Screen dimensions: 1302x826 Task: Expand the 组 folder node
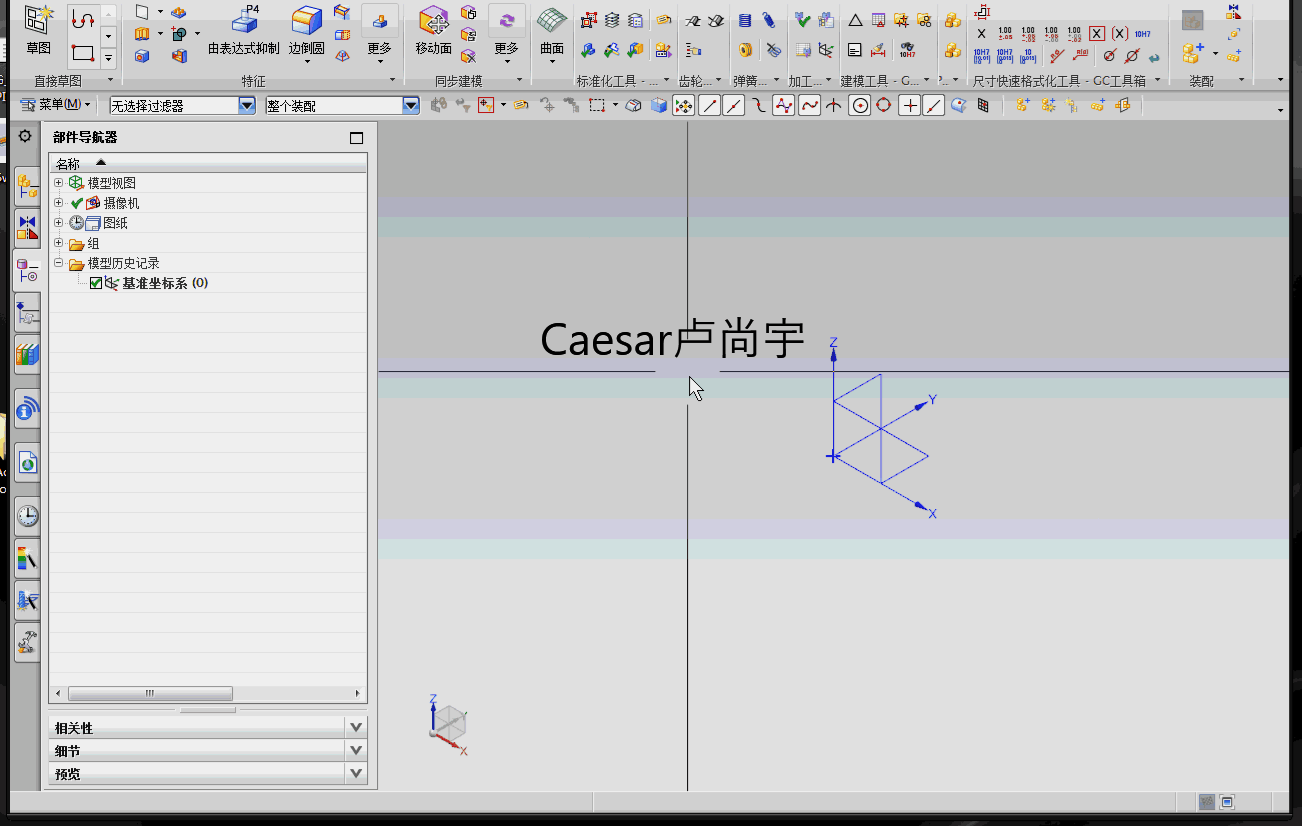point(58,243)
